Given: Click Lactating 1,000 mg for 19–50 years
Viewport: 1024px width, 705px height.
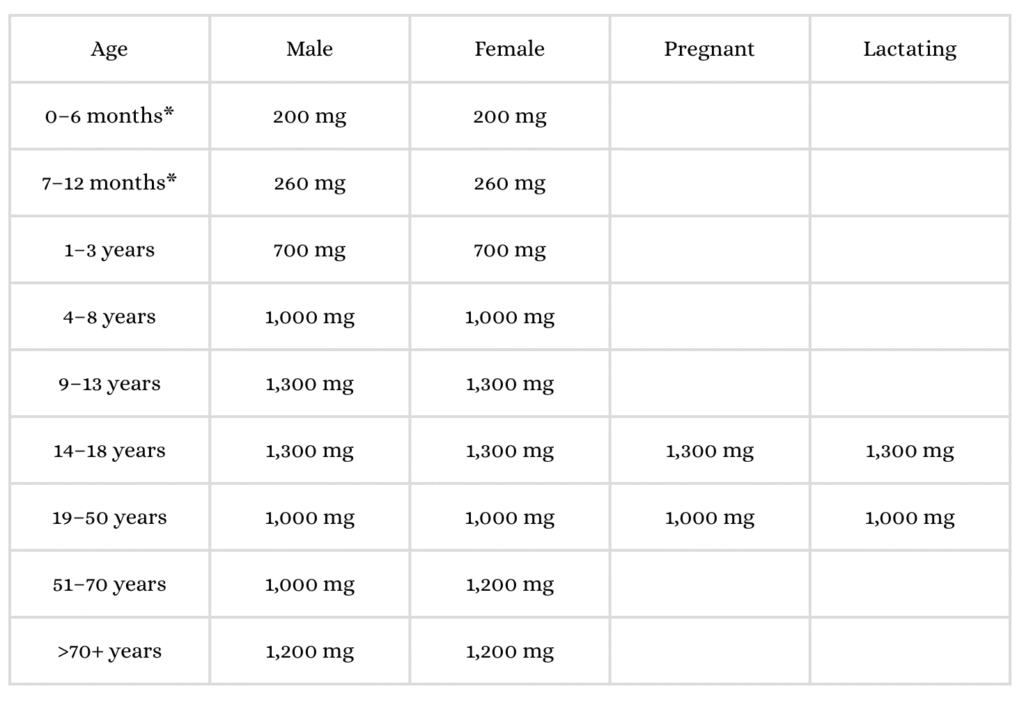Looking at the screenshot, I should point(909,518).
